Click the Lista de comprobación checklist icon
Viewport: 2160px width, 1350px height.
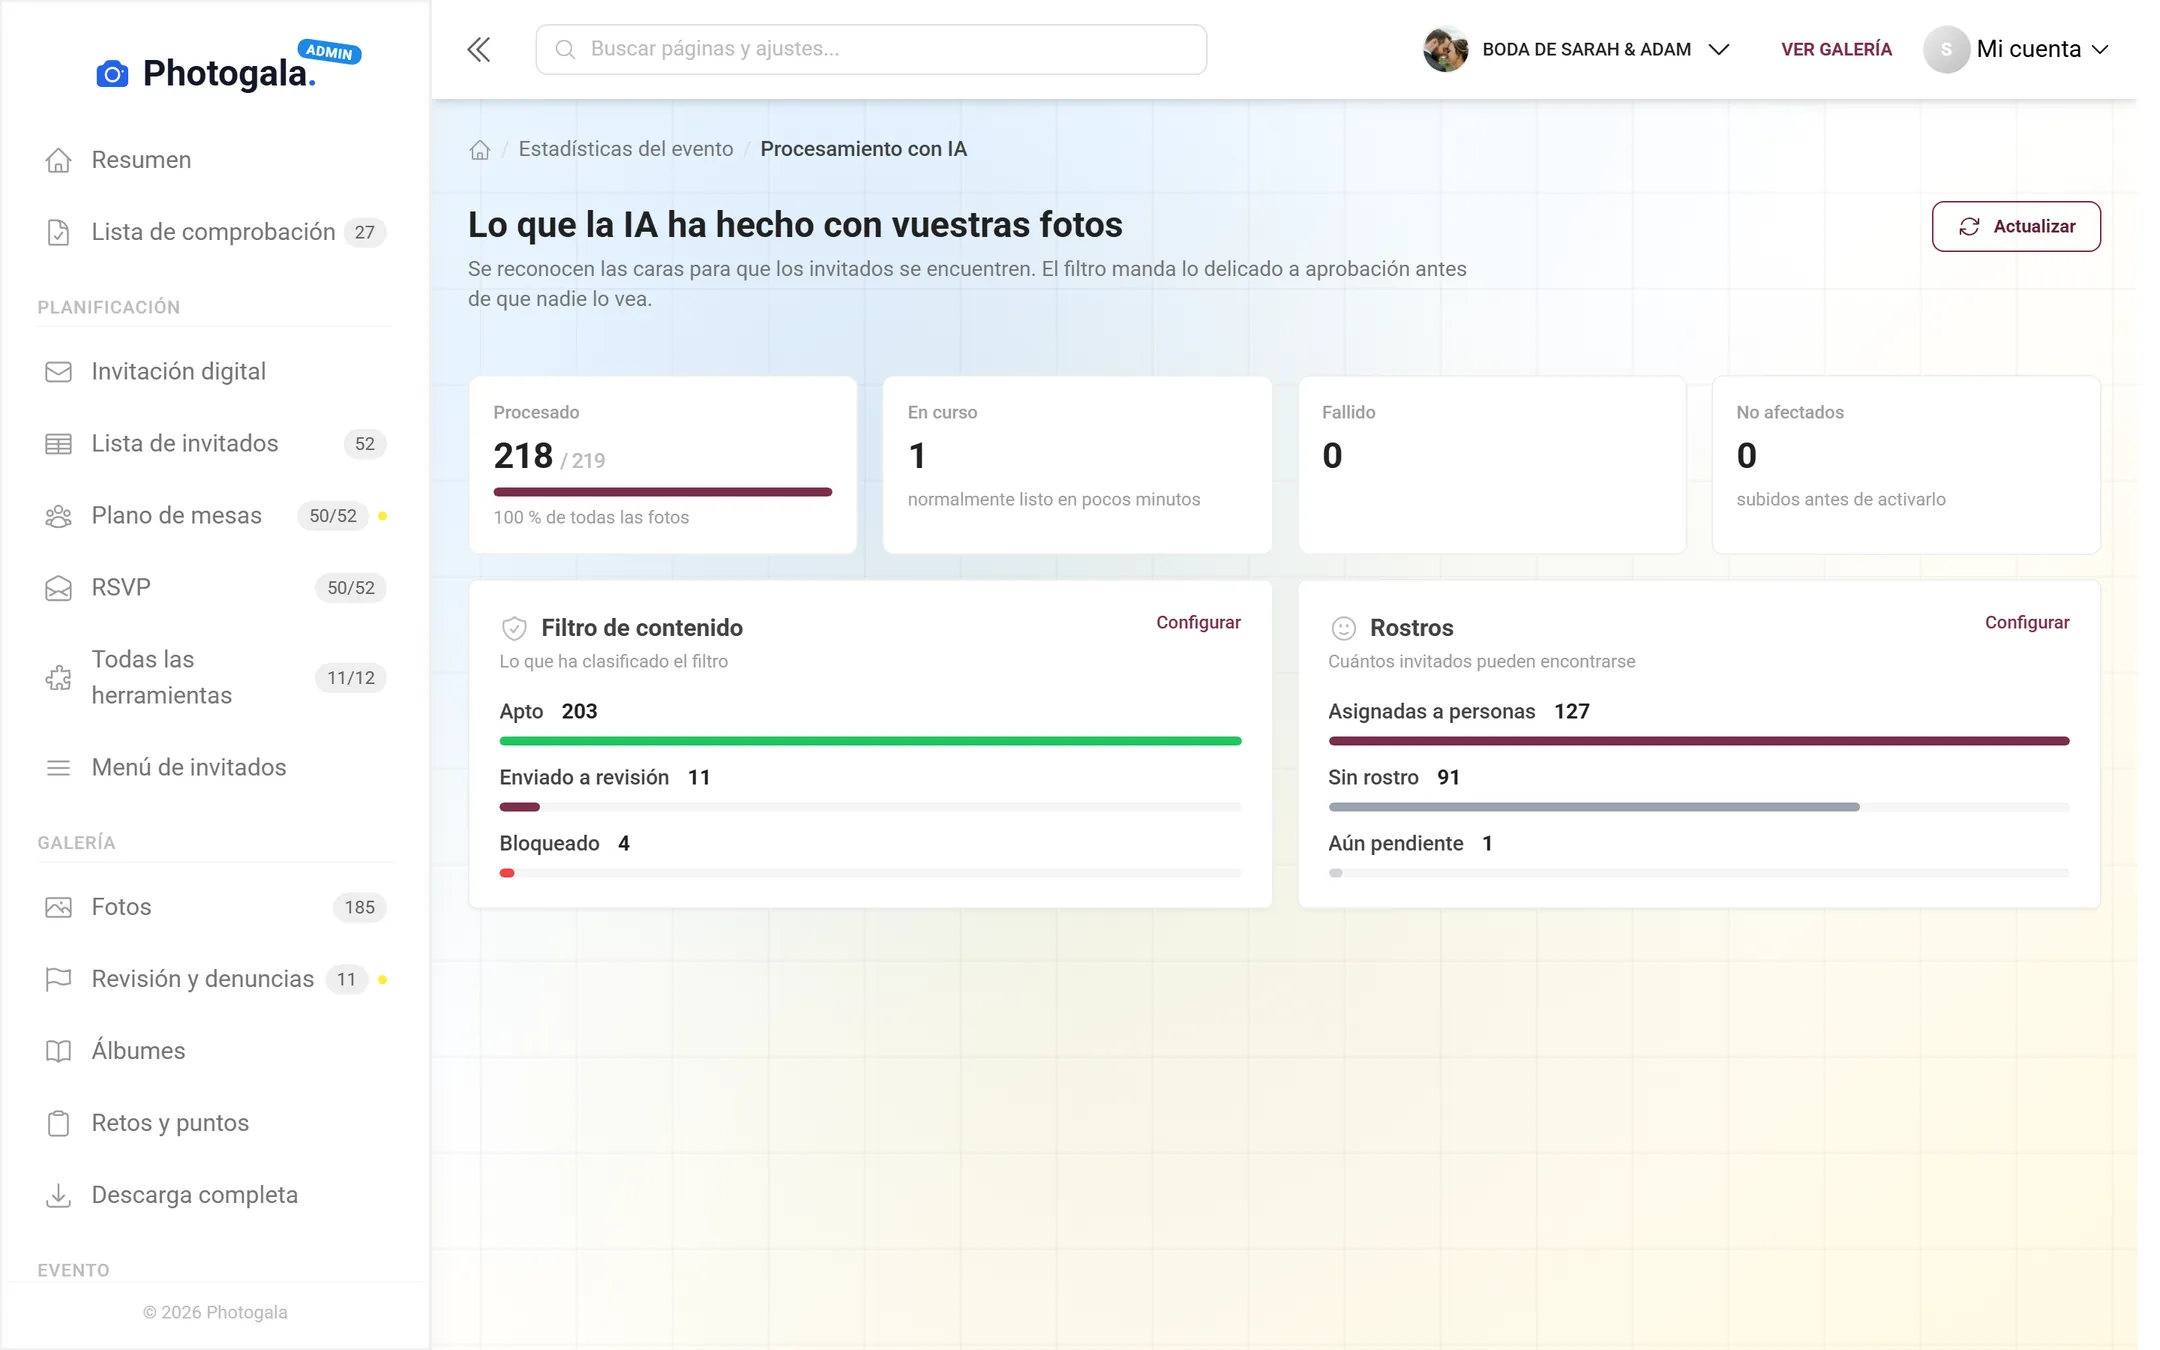(x=58, y=232)
